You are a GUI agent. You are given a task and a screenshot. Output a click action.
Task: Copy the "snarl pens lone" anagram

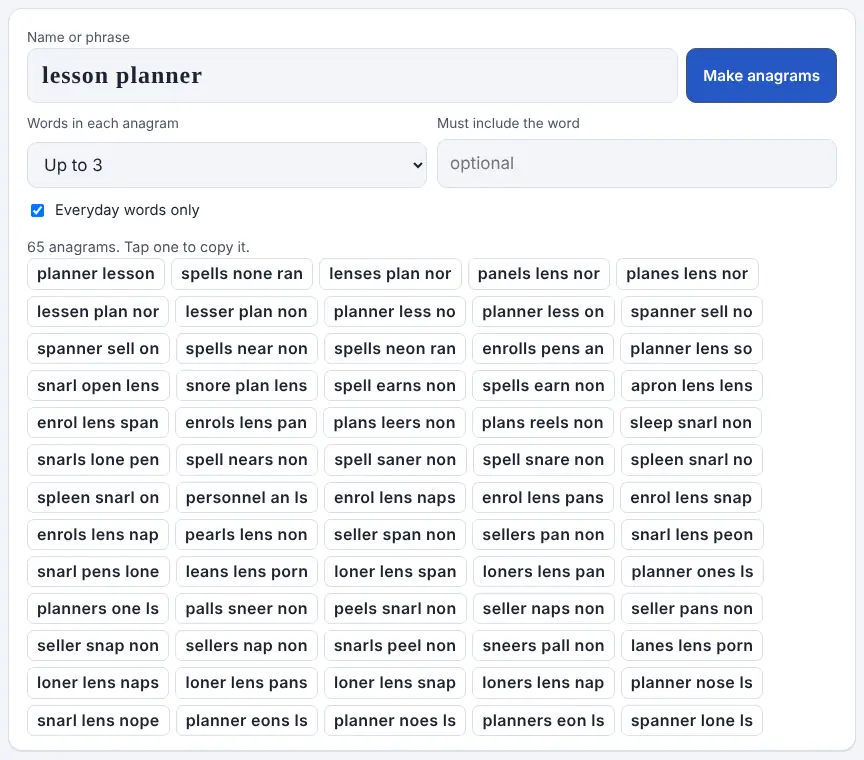(x=98, y=572)
